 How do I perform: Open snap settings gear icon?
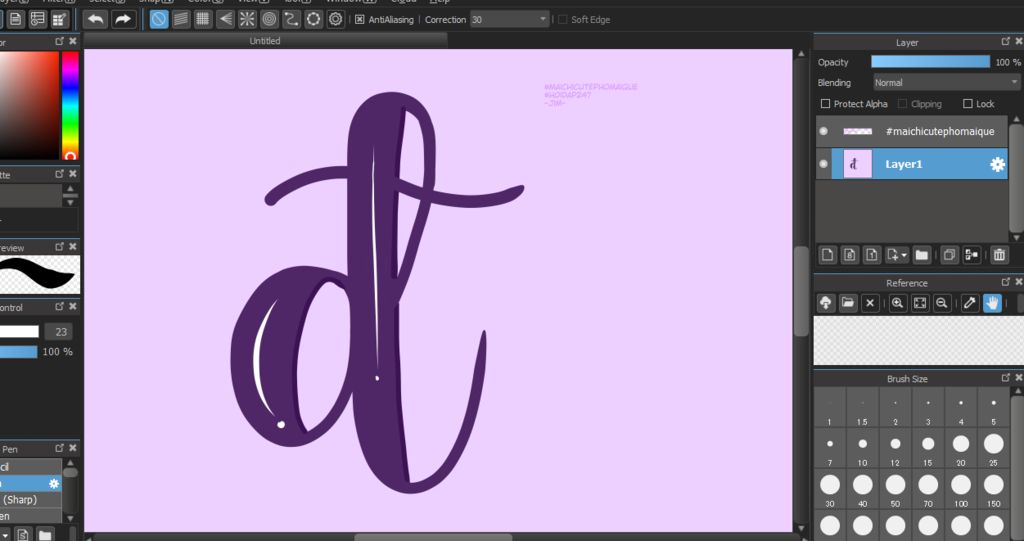[336, 19]
